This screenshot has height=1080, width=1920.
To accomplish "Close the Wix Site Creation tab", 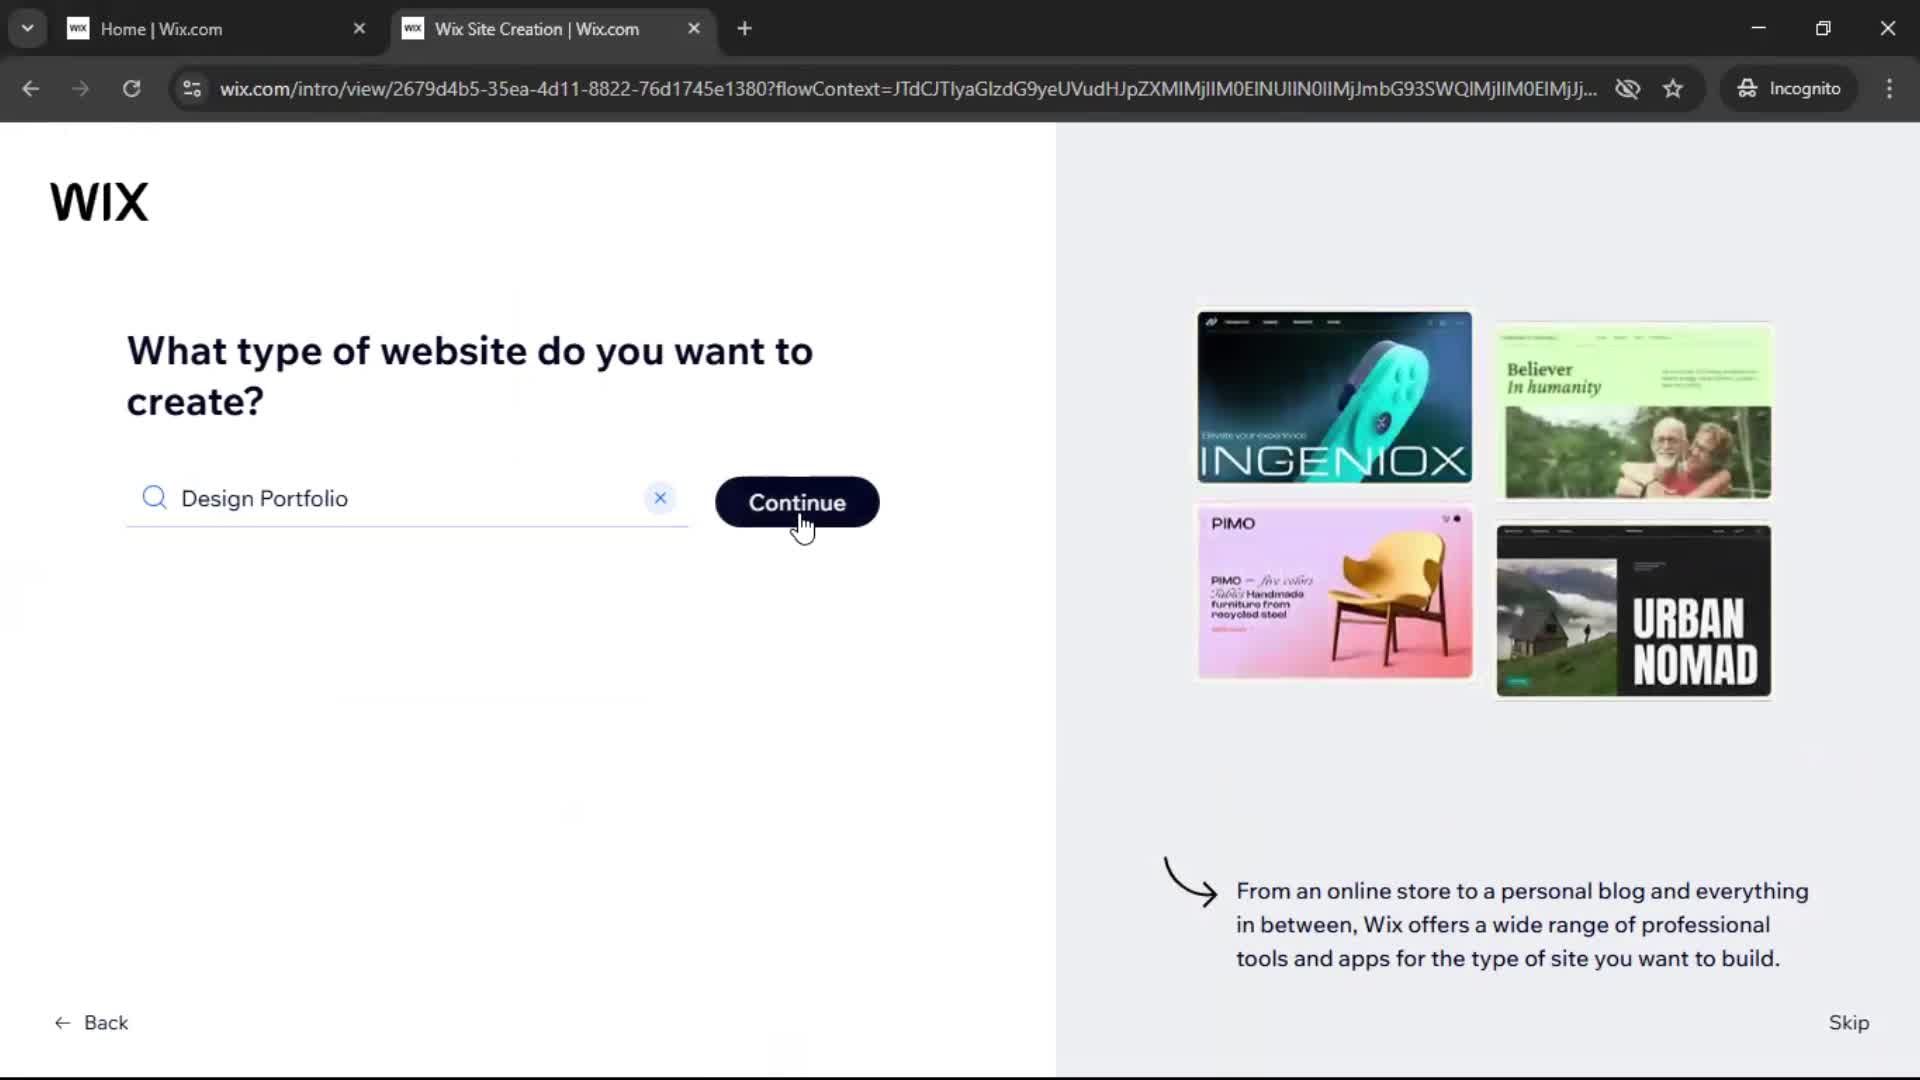I will click(x=694, y=29).
